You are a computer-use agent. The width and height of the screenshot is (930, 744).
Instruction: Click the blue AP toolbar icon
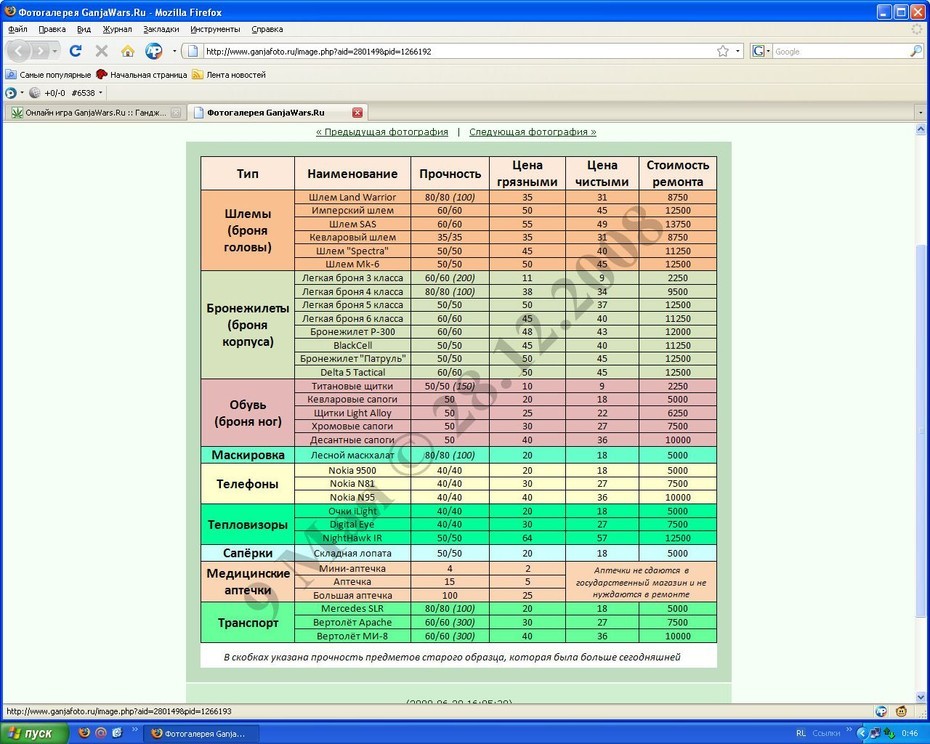tap(154, 51)
